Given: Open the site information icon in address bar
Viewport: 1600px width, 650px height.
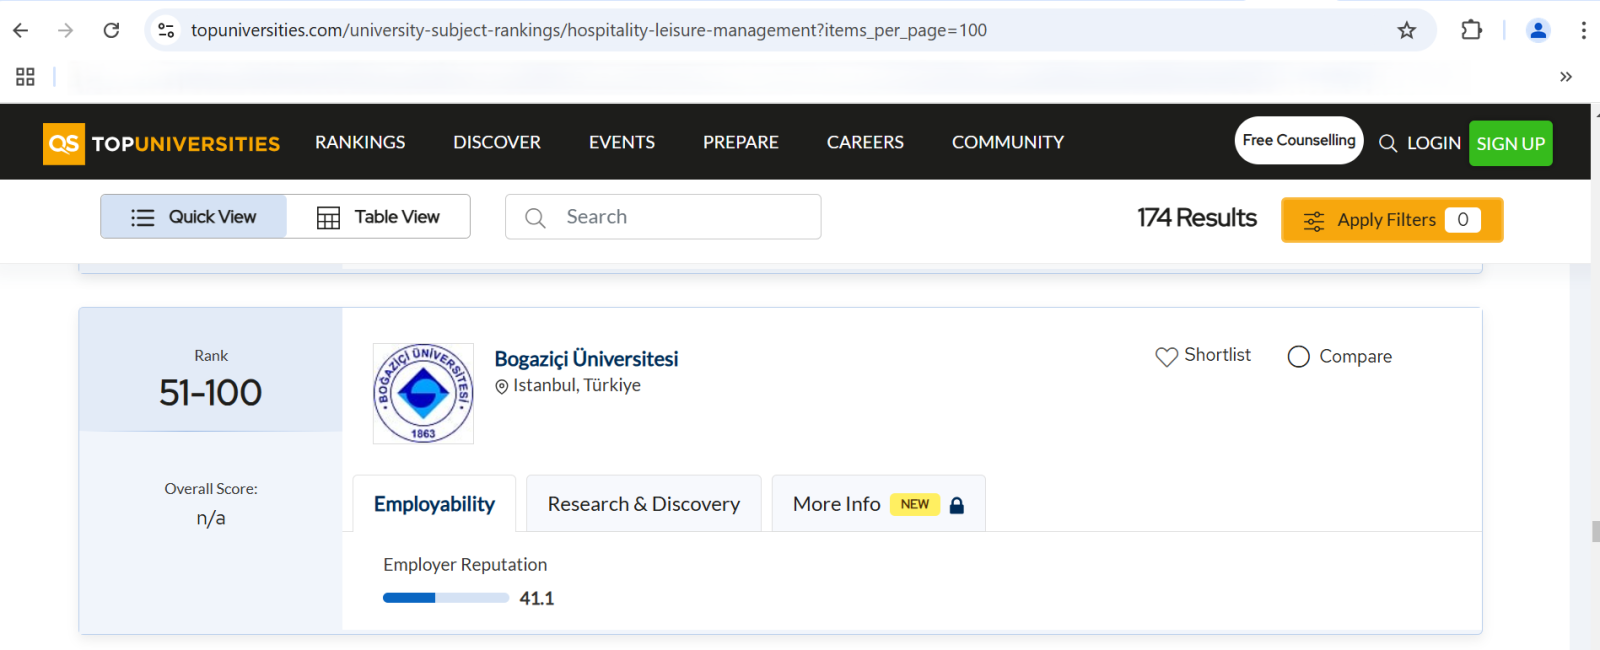Looking at the screenshot, I should (167, 30).
